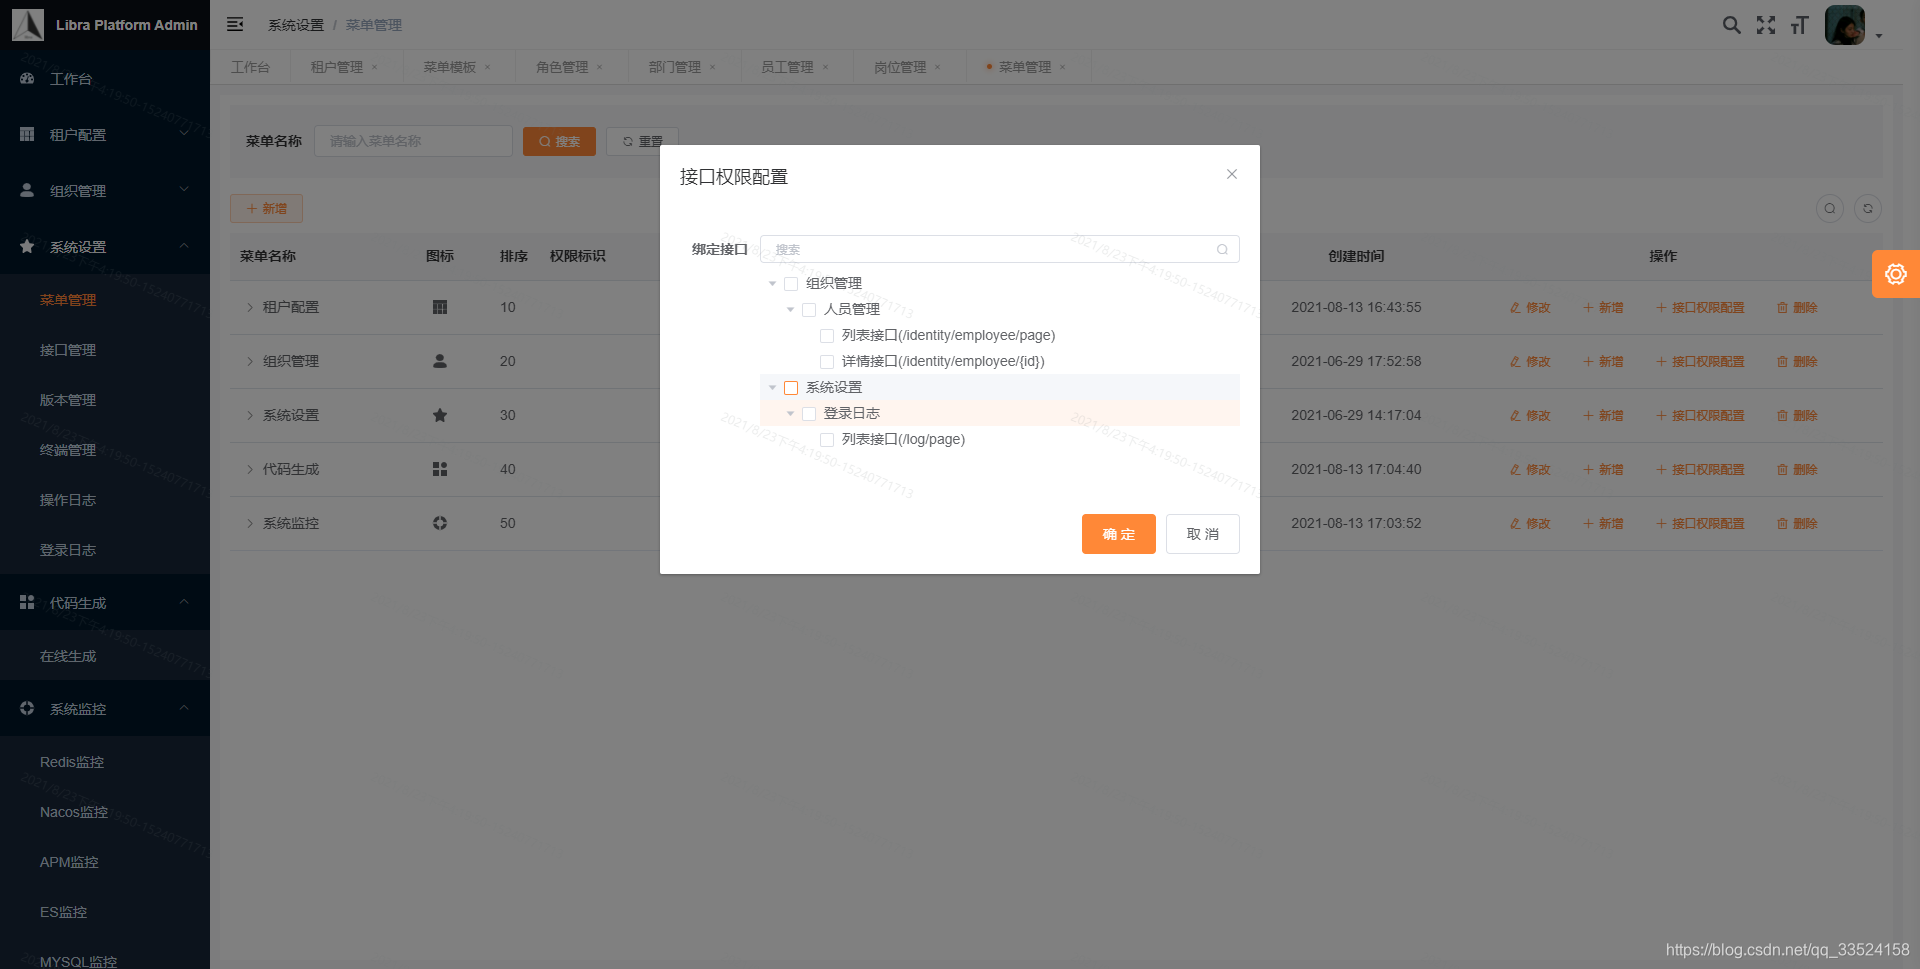Viewport: 1920px width, 969px height.
Task: Expand the 租户配置 table row
Action: coord(249,307)
